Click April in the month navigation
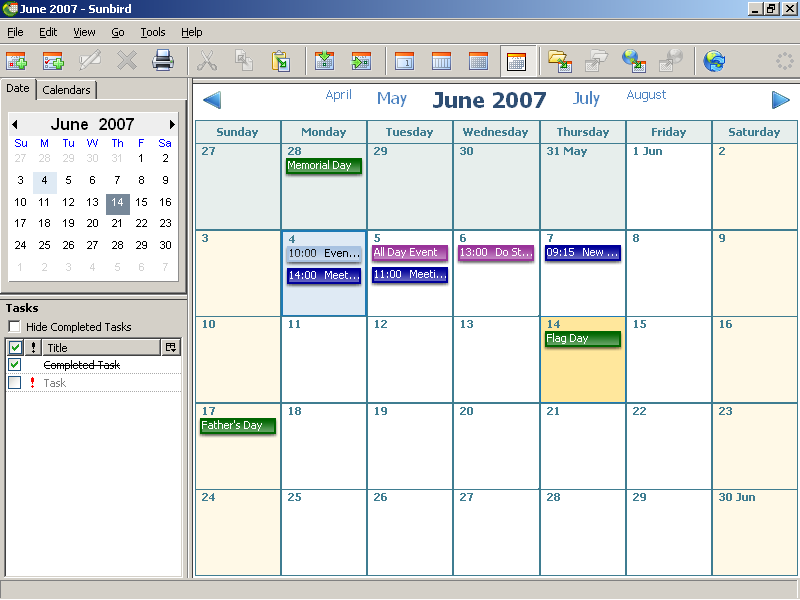The image size is (800, 600). point(339,96)
